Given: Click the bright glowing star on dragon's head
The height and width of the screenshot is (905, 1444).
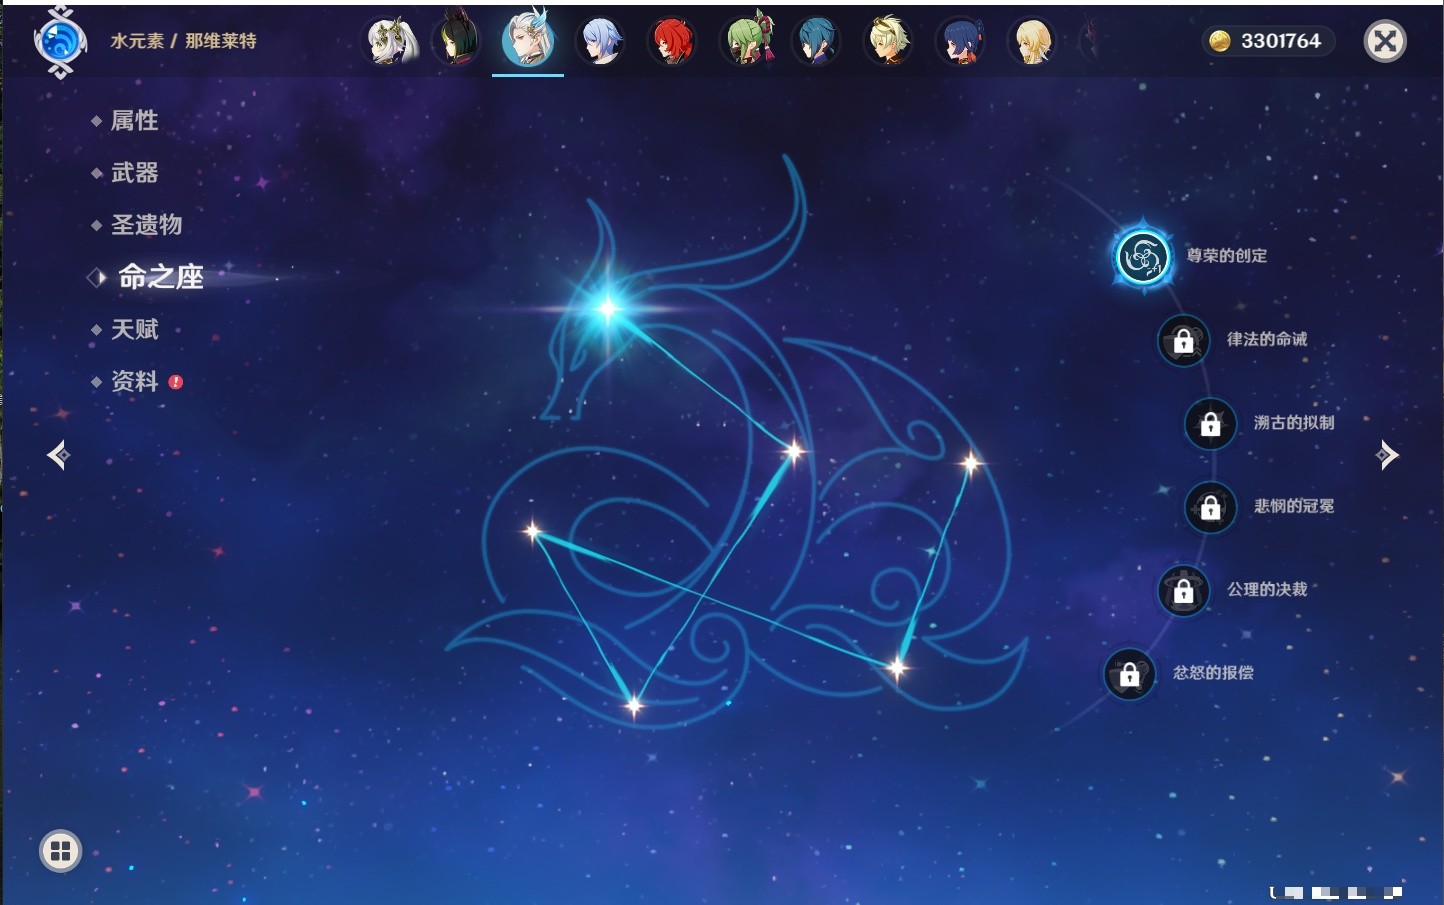Looking at the screenshot, I should point(607,308).
